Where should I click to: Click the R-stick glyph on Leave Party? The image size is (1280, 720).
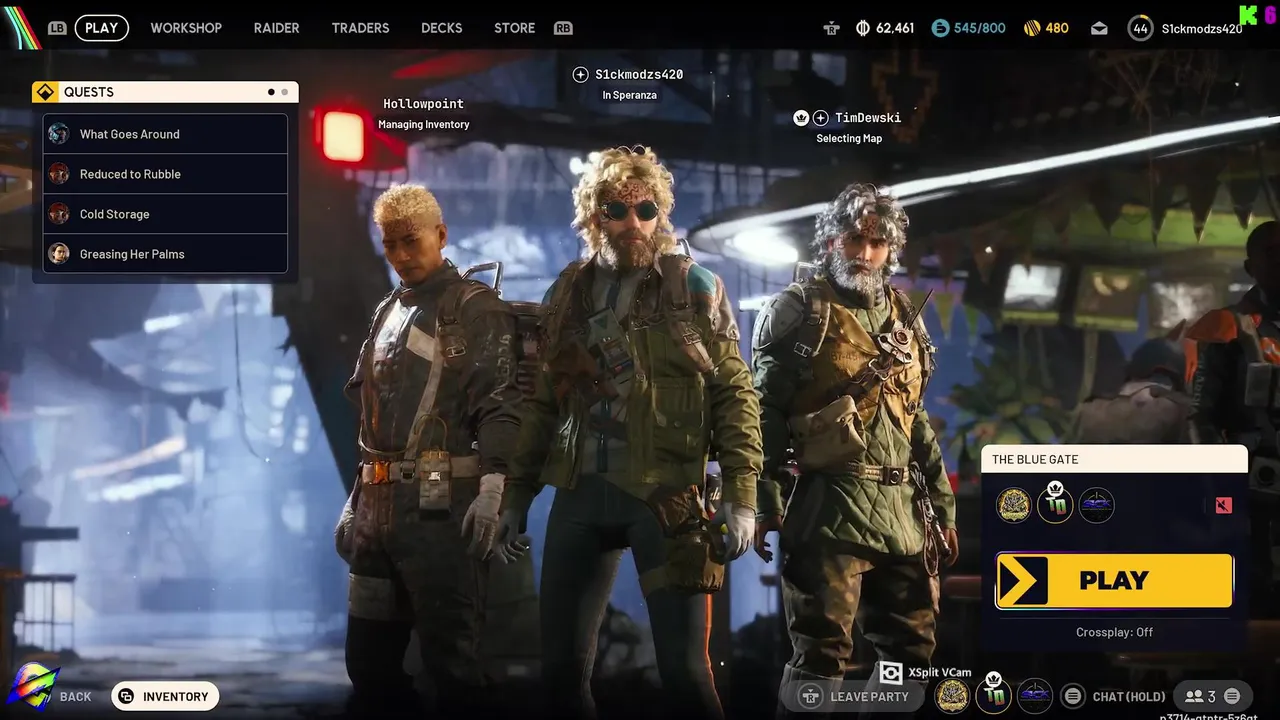811,696
